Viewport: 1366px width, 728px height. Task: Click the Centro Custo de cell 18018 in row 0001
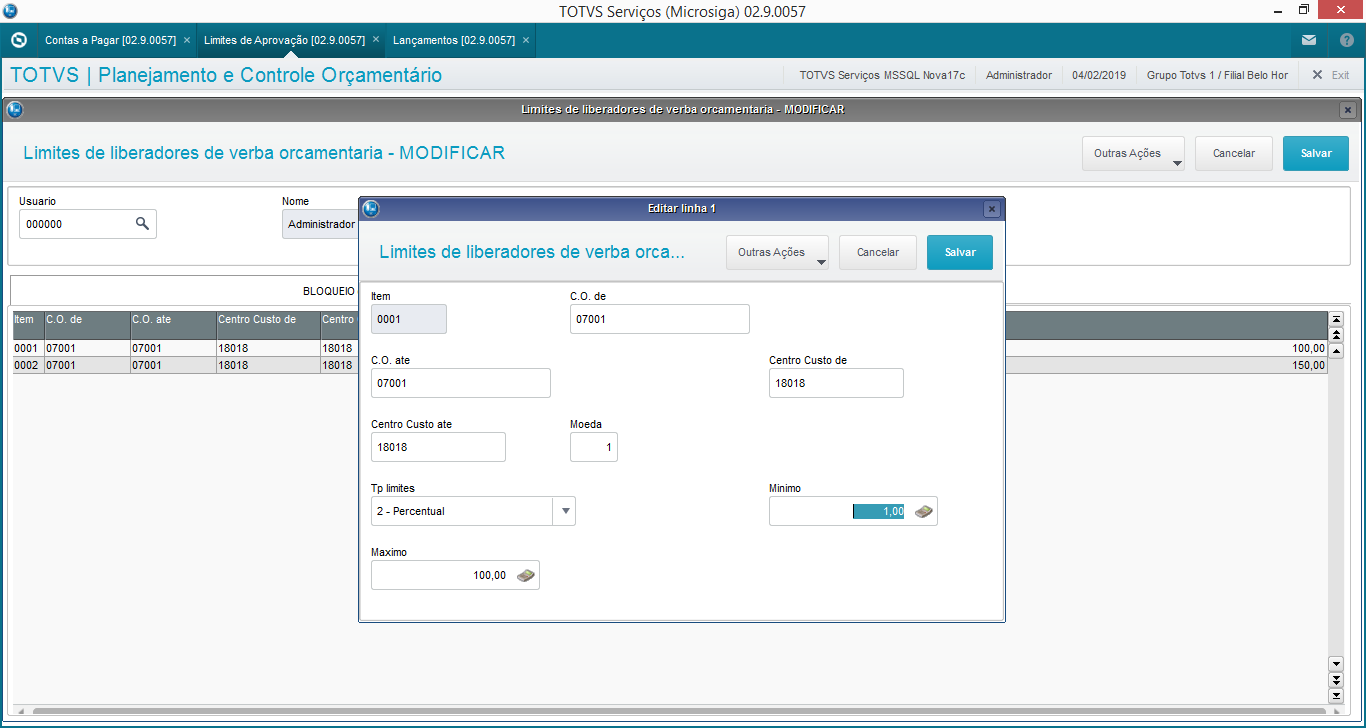268,348
